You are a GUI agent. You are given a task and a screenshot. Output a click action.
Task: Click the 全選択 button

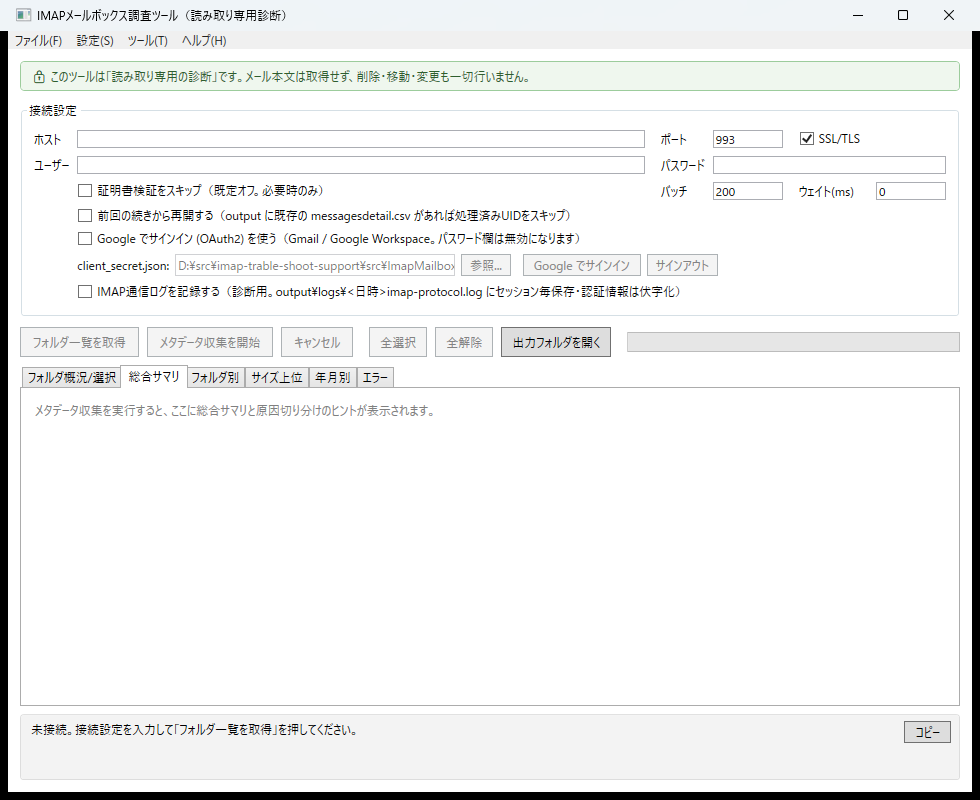point(398,342)
